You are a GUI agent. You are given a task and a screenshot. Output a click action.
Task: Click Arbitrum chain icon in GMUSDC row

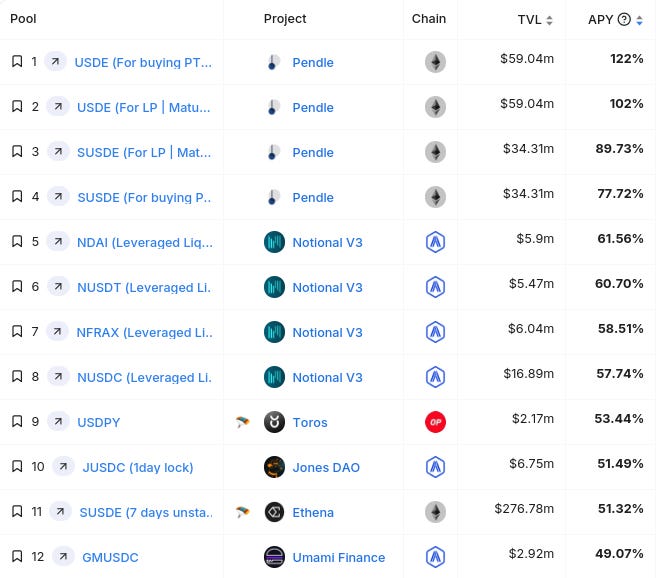click(435, 557)
